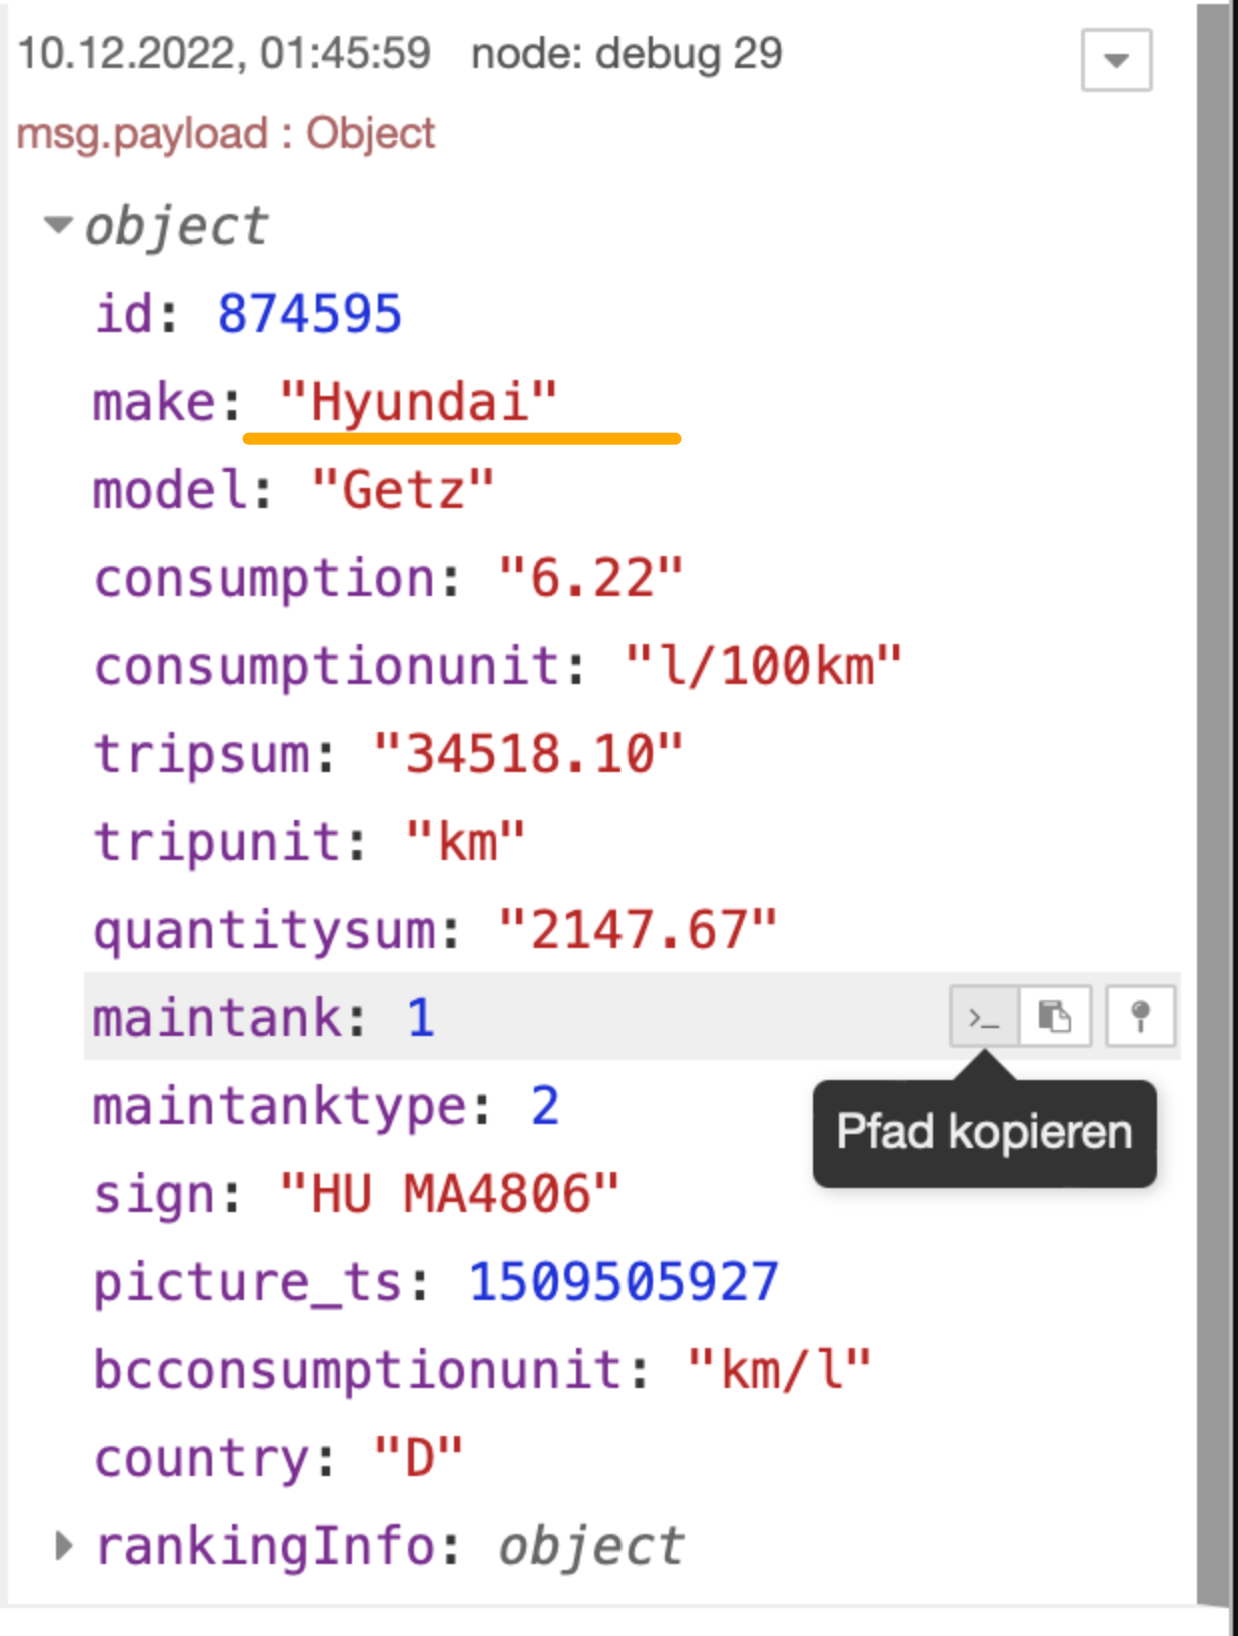Select the id value 874595
Image resolution: width=1238 pixels, height=1636 pixels.
(310, 314)
